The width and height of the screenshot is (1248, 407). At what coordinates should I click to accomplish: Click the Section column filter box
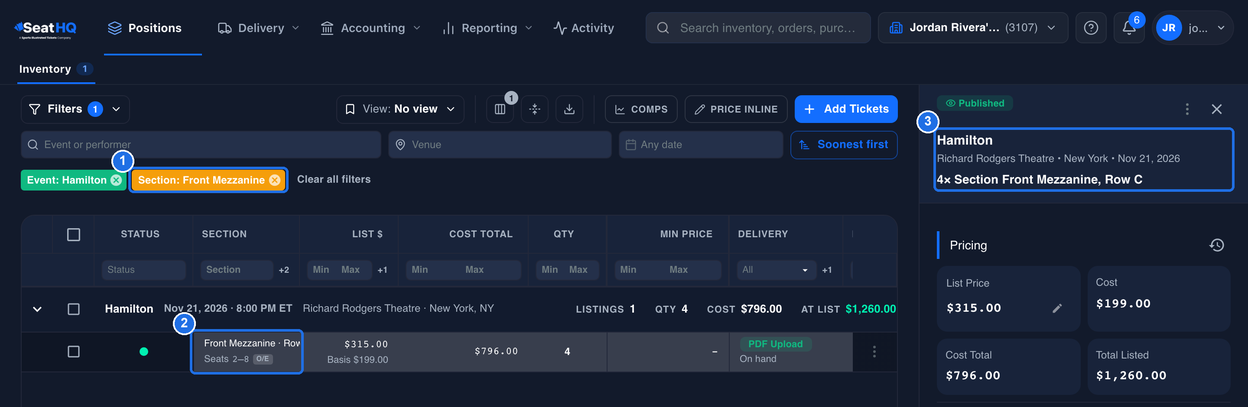point(237,270)
